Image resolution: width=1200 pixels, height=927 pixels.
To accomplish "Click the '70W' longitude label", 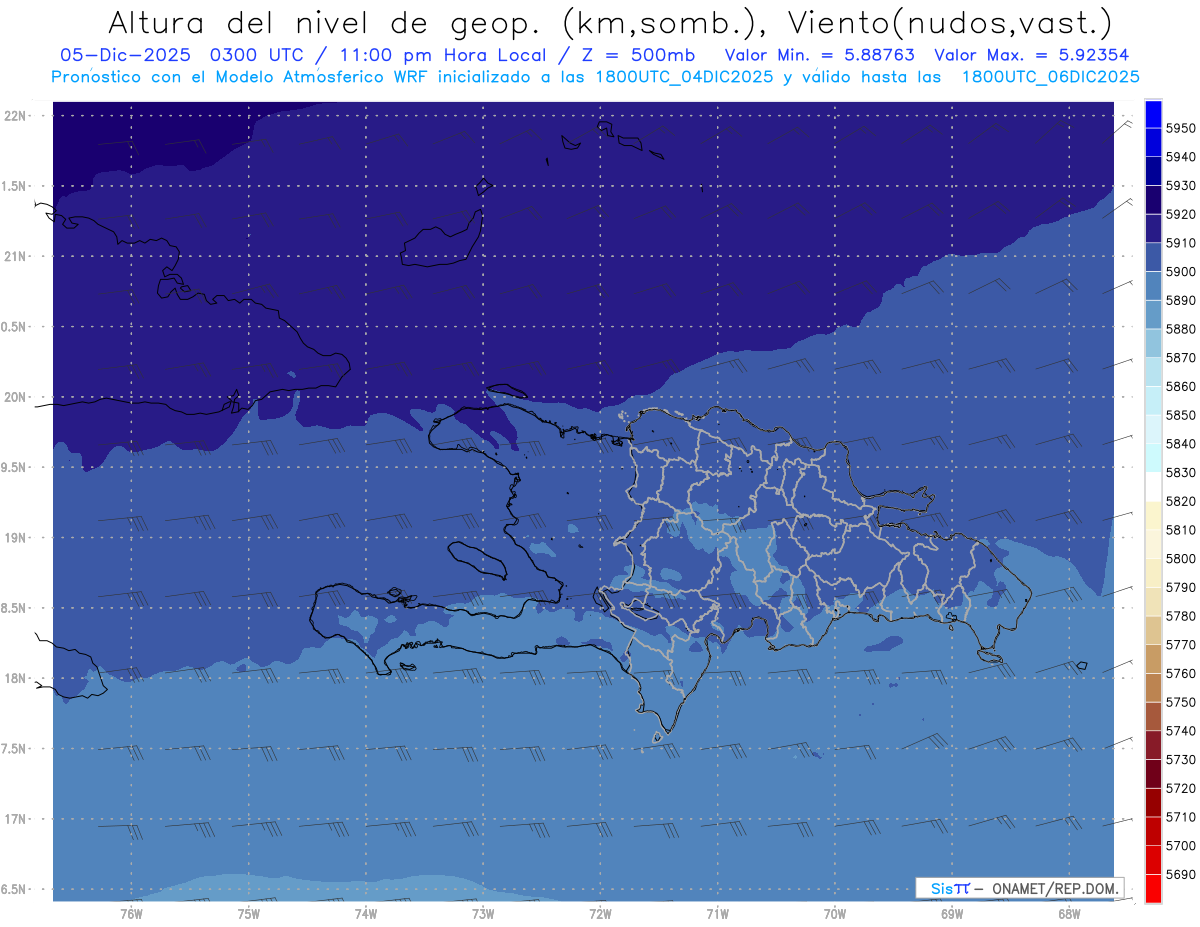I will [x=835, y=913].
